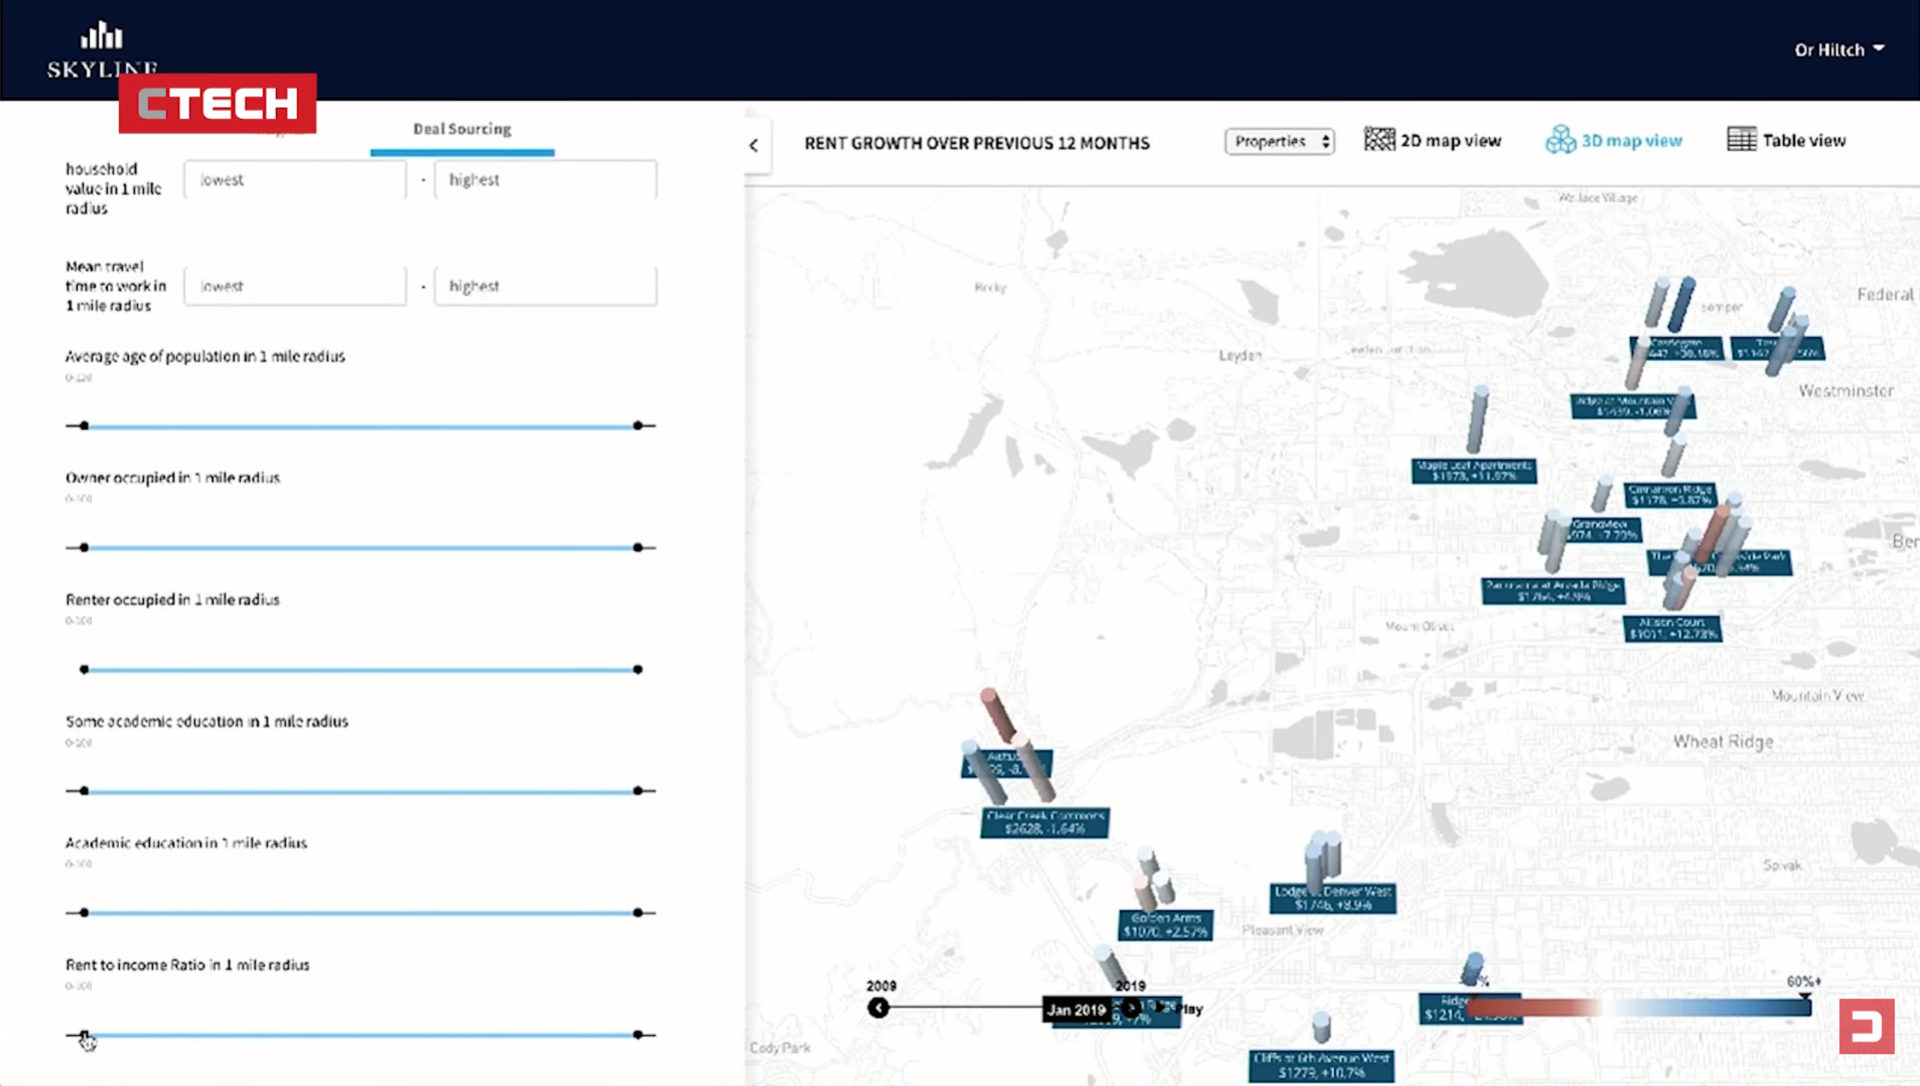Select the Maple Leaf Apartments property label
Viewport: 1920px width, 1086px height.
tap(1472, 470)
